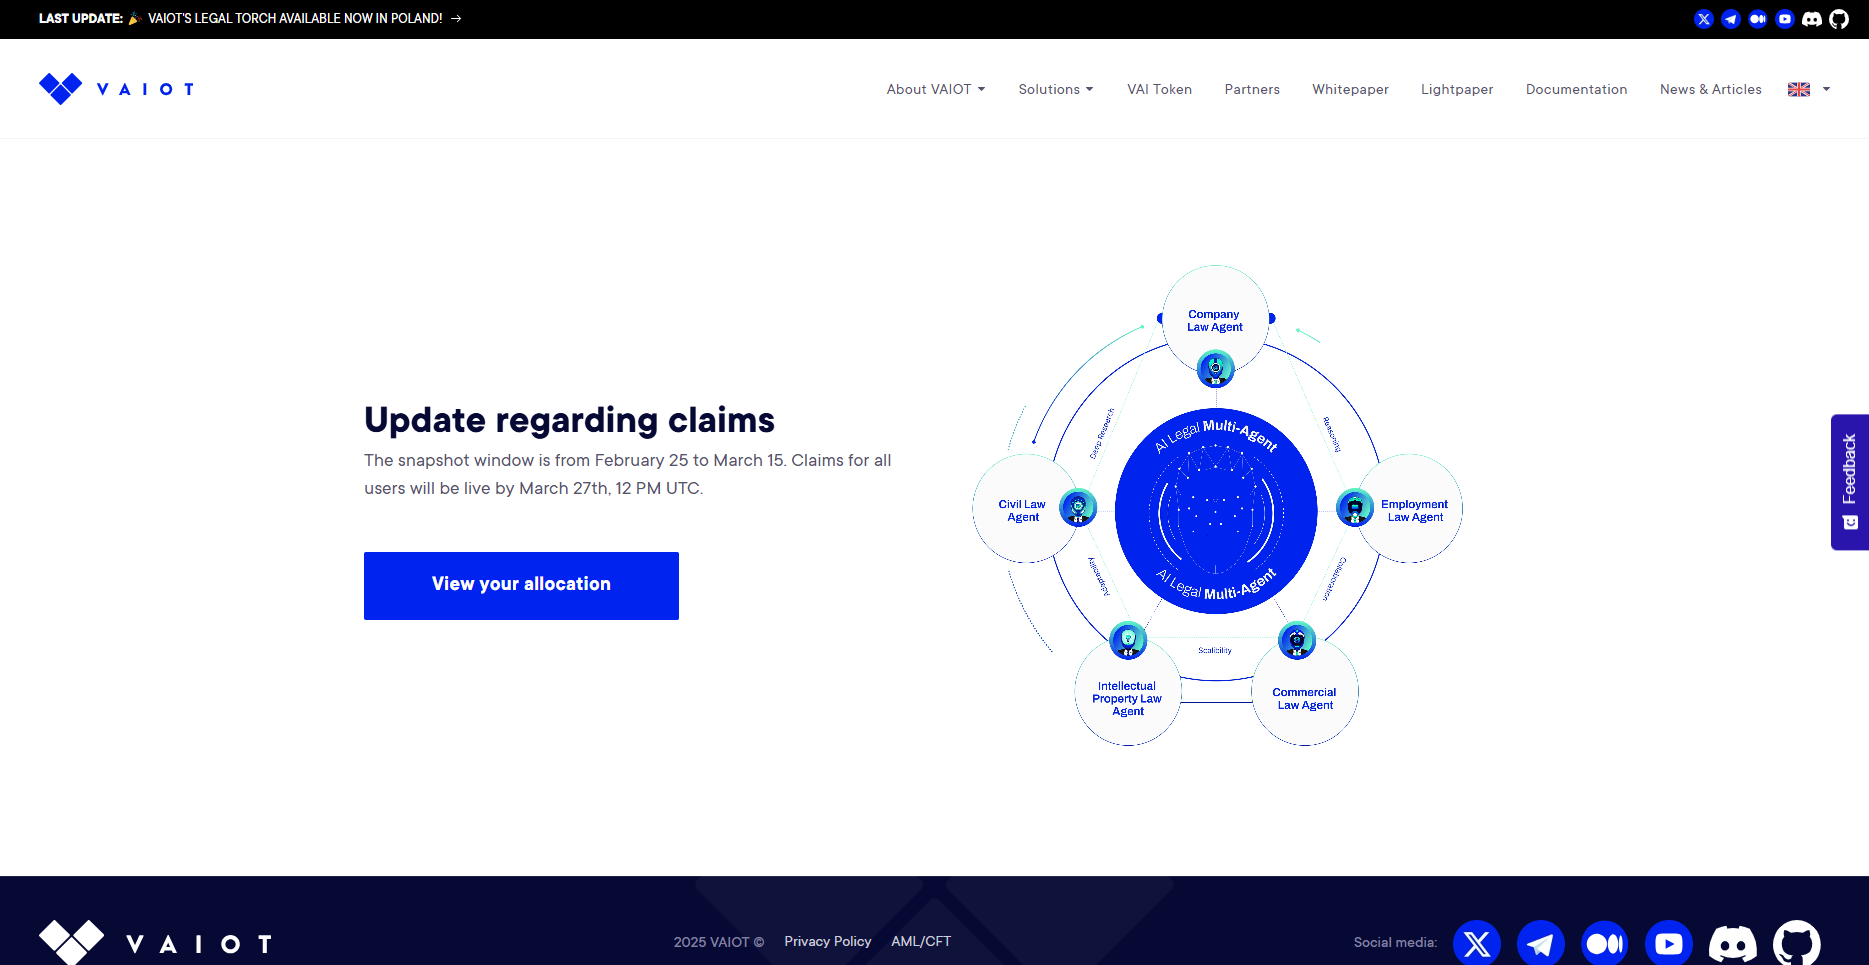Open Documentation from the navbar

coord(1577,89)
